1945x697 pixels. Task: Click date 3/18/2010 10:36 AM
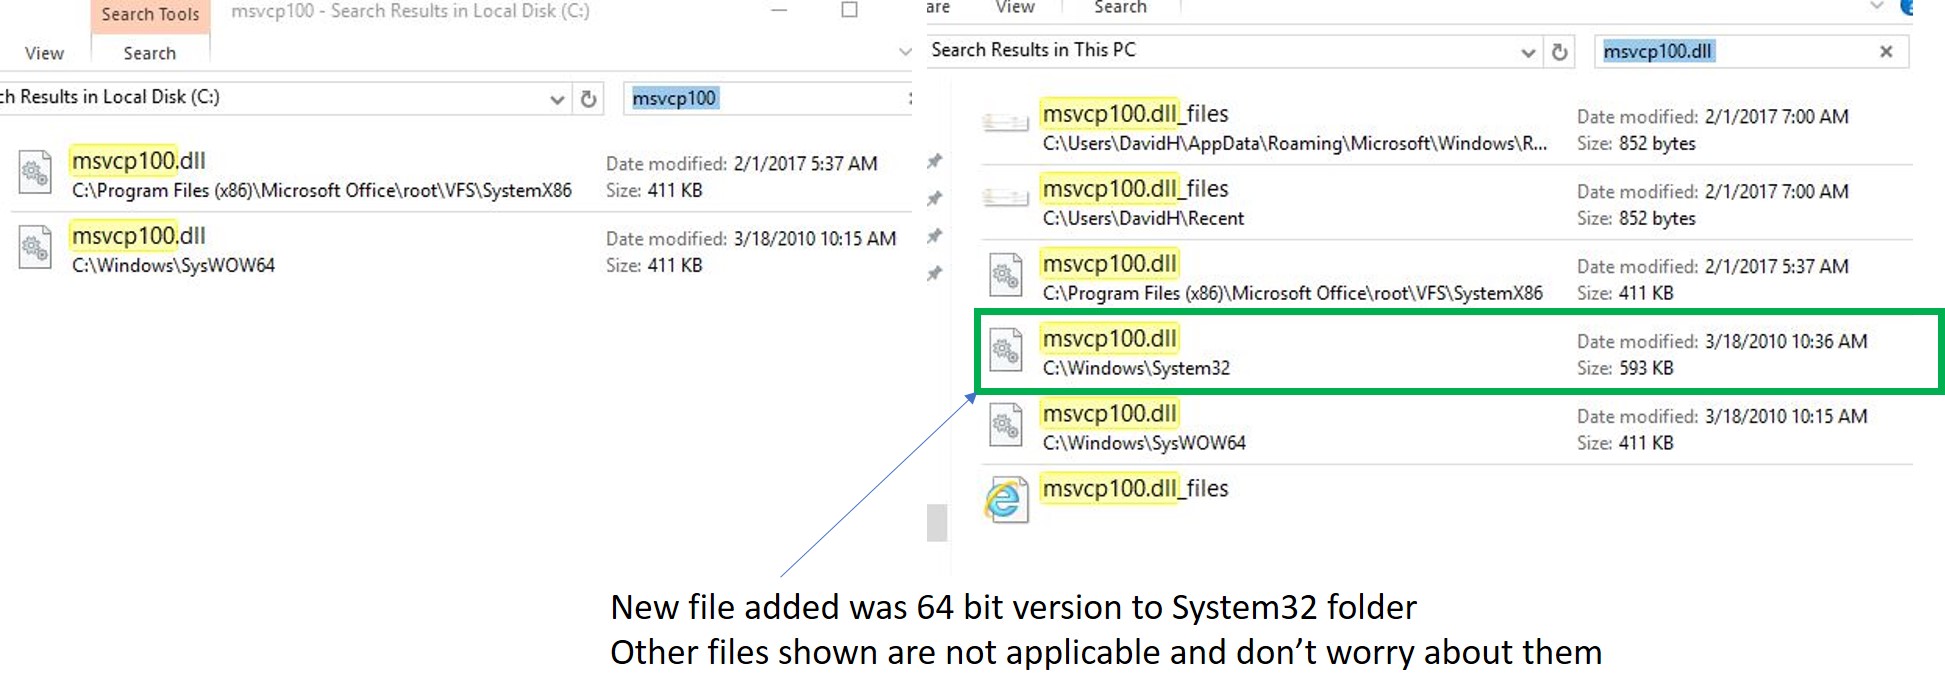pos(1786,342)
